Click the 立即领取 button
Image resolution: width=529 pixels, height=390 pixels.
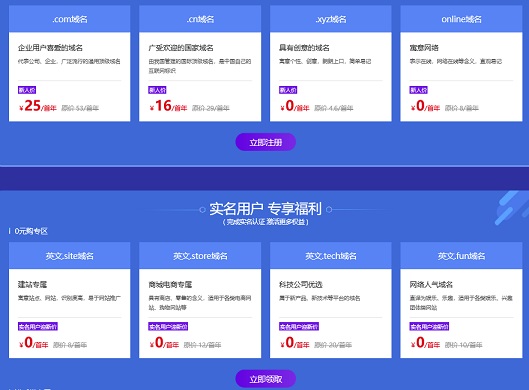click(x=266, y=379)
